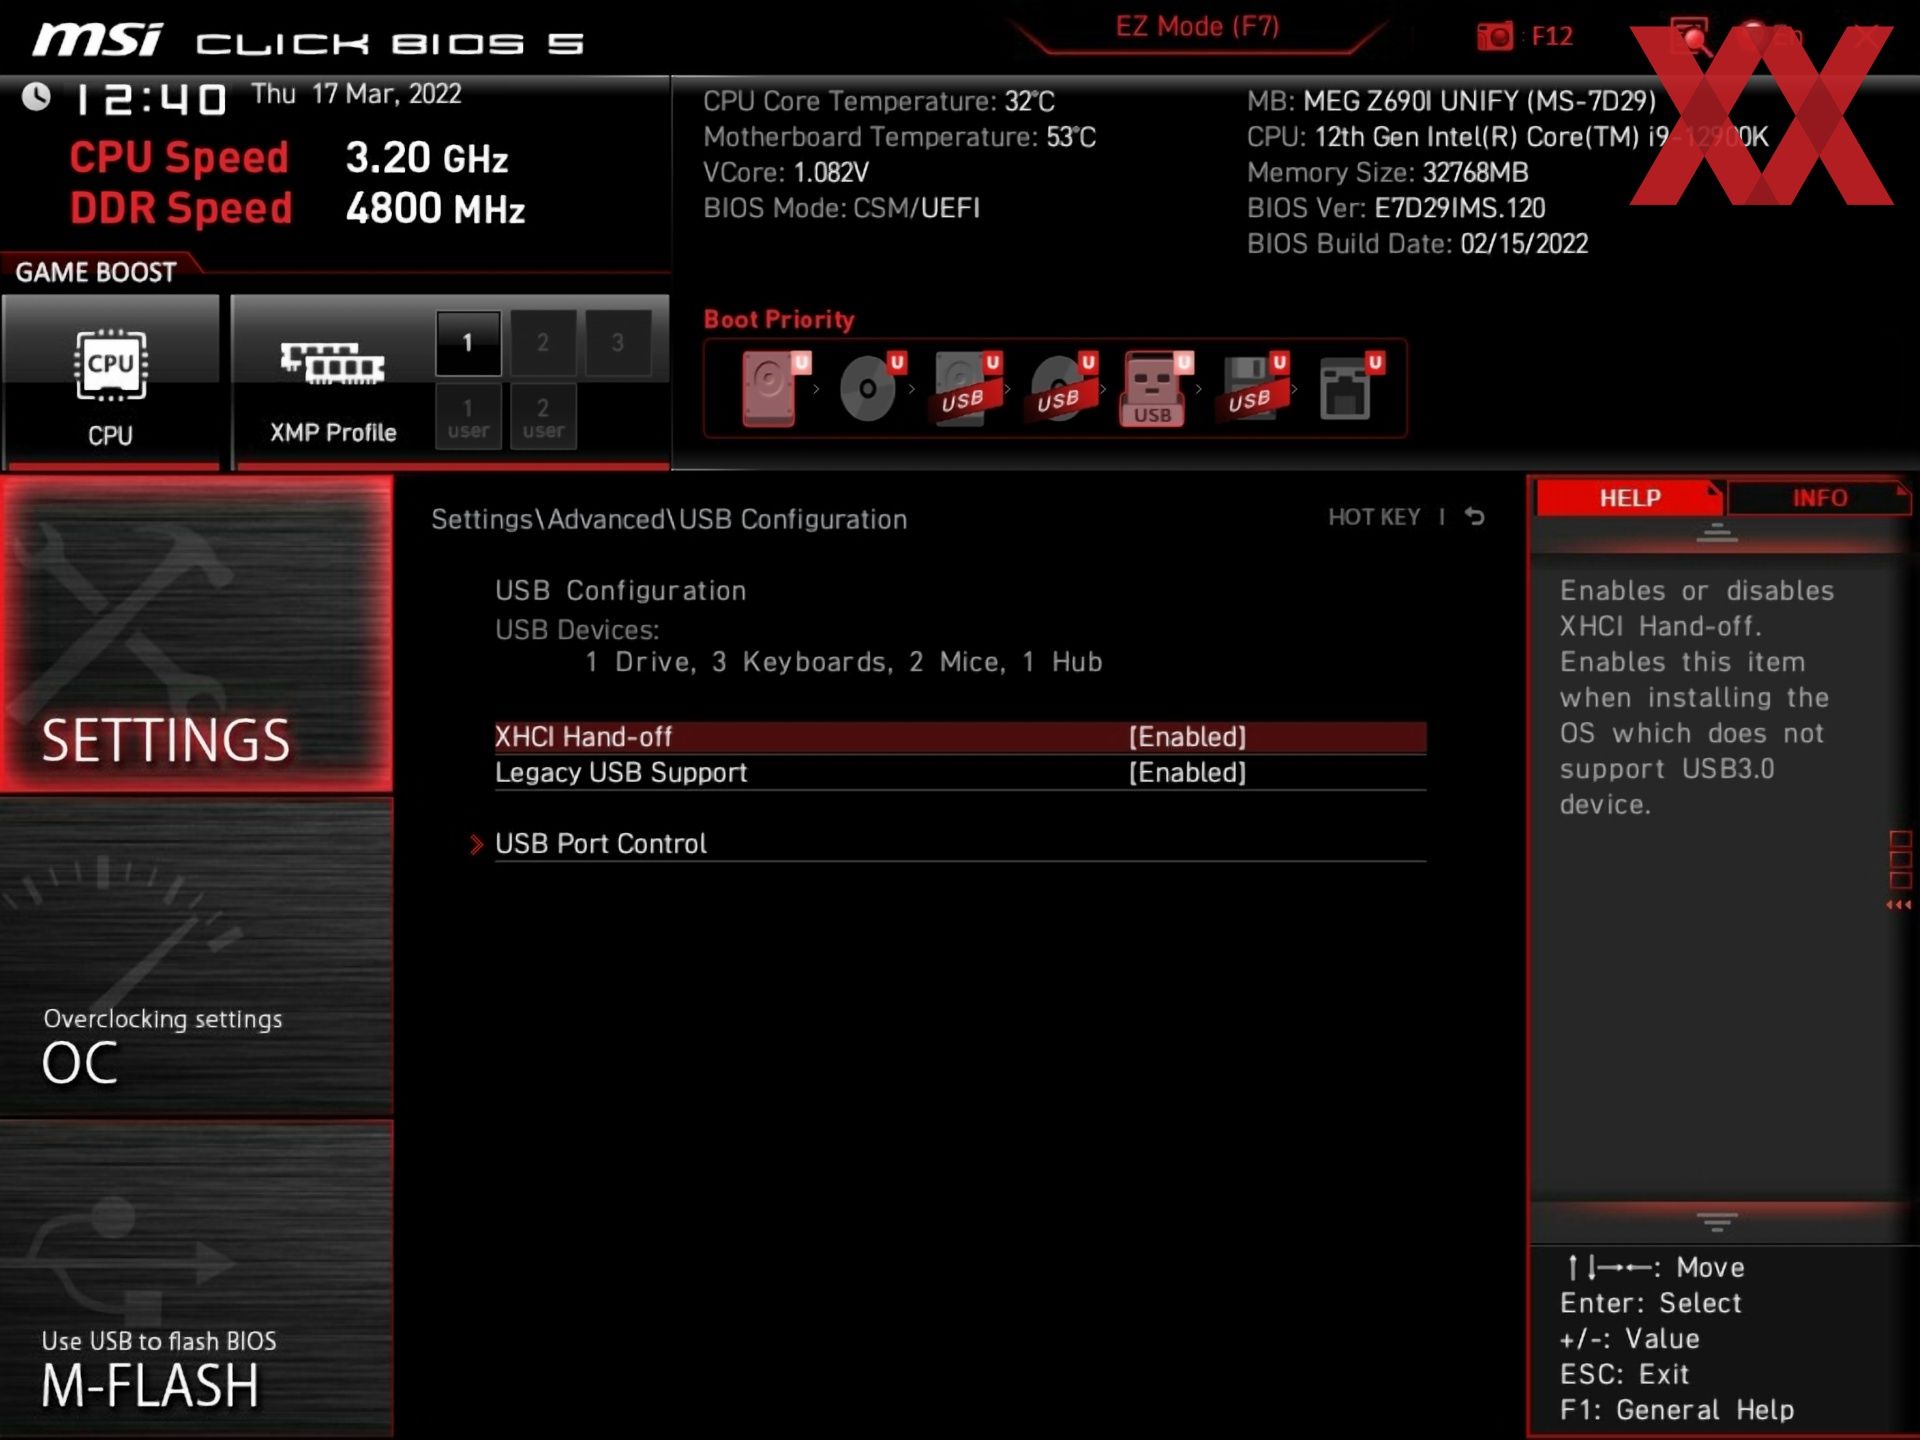The image size is (1920, 1440).
Task: Select the hard disk boot priority icon
Action: 775,389
